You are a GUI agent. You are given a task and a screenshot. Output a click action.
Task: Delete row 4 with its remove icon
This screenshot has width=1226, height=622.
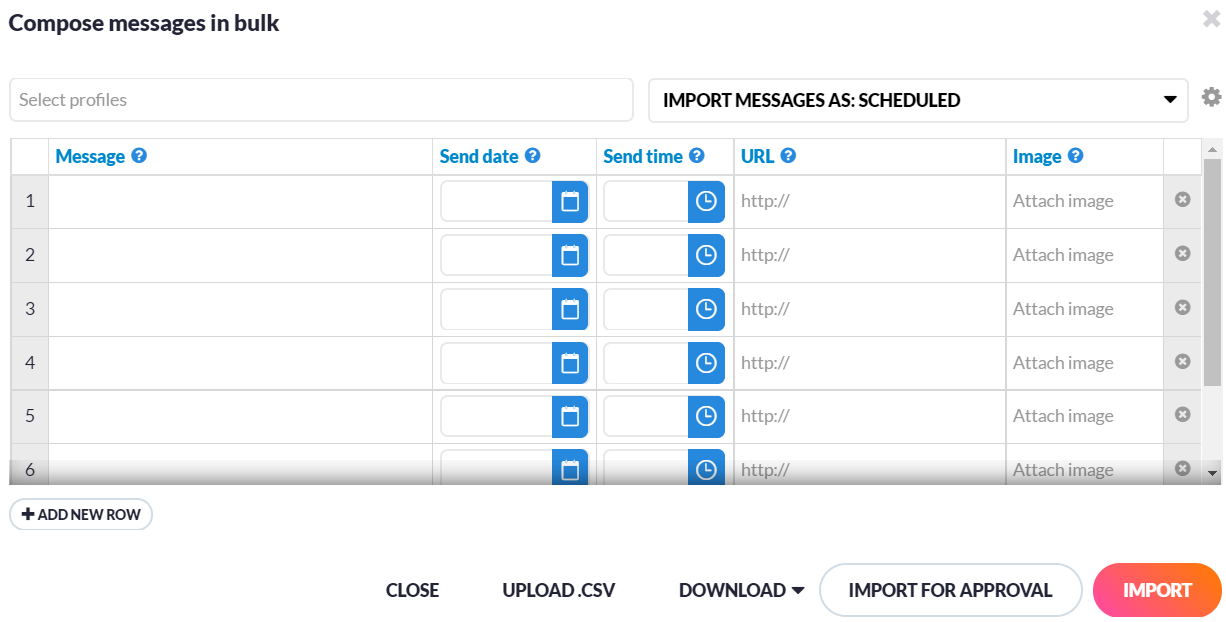point(1182,361)
